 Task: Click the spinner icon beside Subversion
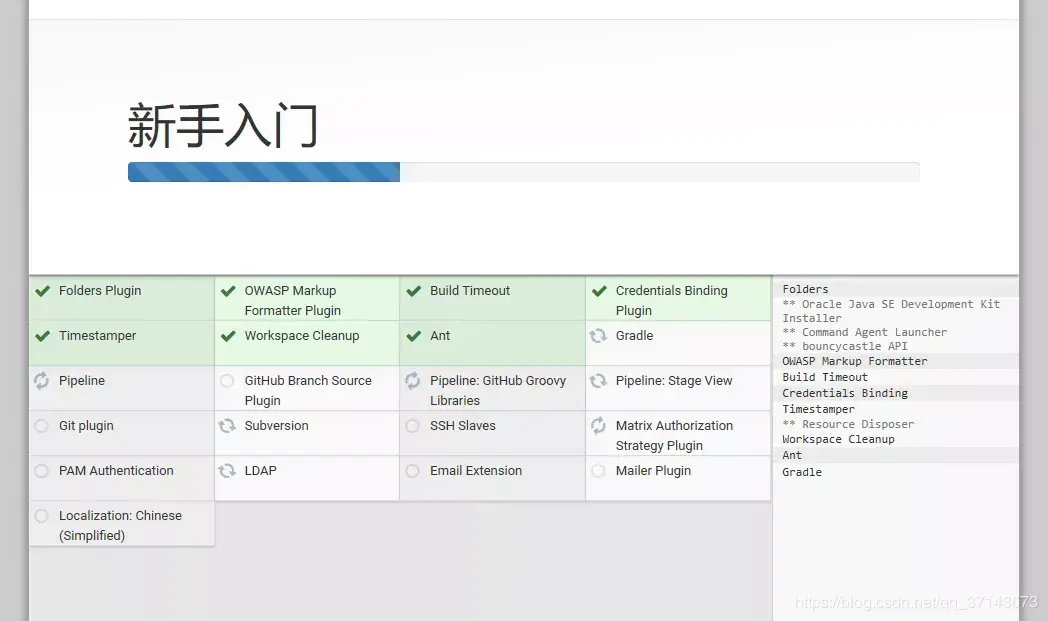[228, 426]
